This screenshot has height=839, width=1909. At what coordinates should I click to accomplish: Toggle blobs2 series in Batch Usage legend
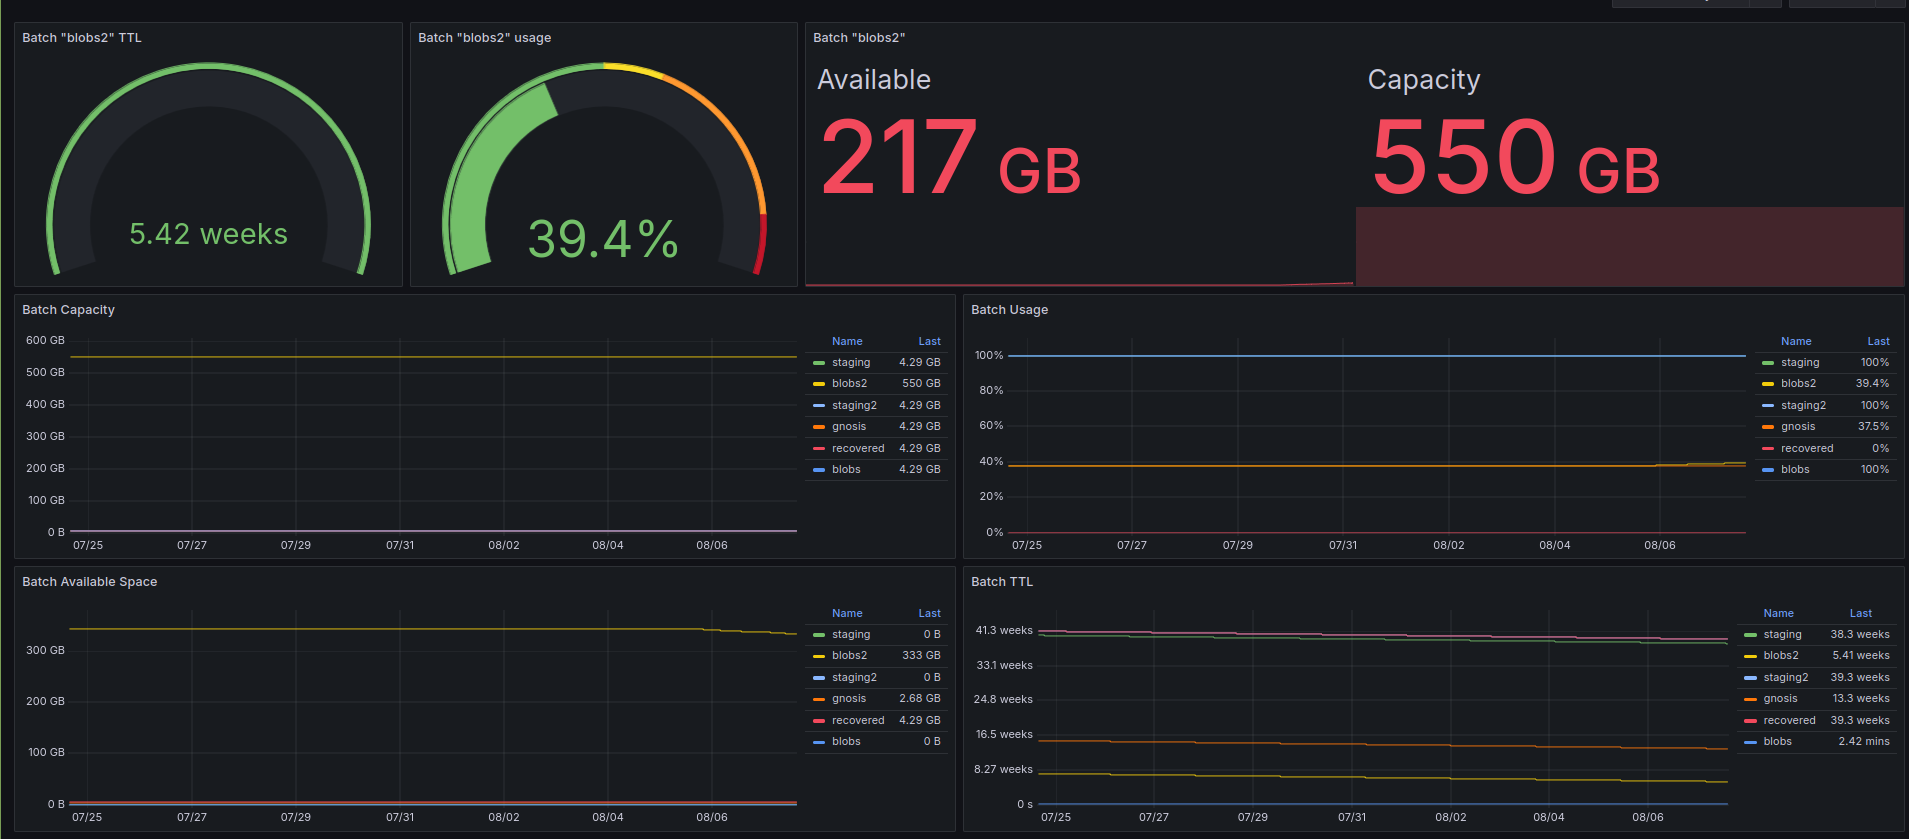pos(1799,384)
